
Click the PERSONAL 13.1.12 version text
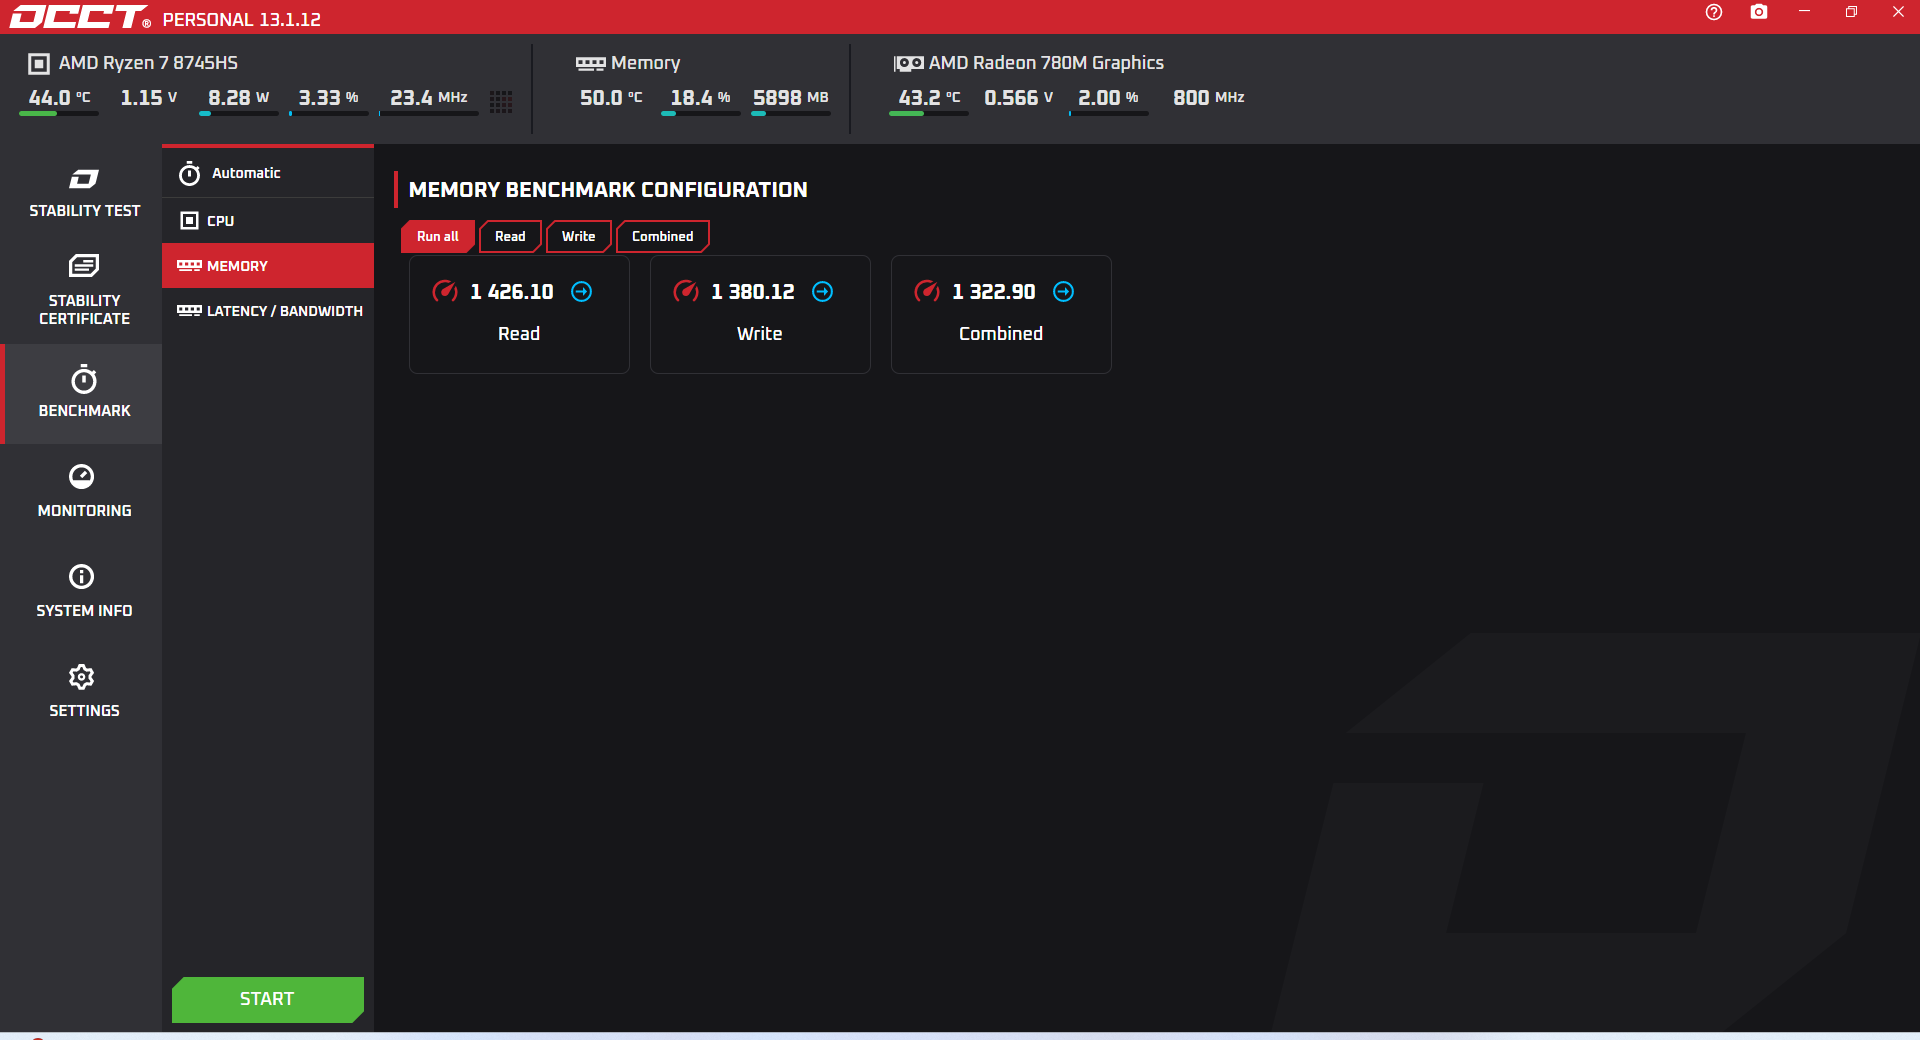click(242, 19)
